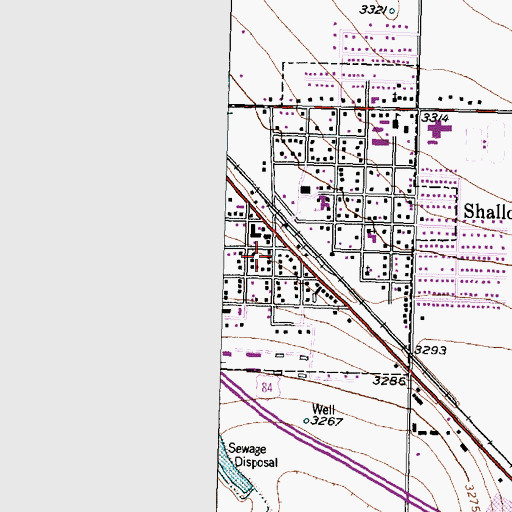Click the purple cross-shaped building
Image resolution: width=512 pixels, height=512 pixels.
[x=440, y=129]
